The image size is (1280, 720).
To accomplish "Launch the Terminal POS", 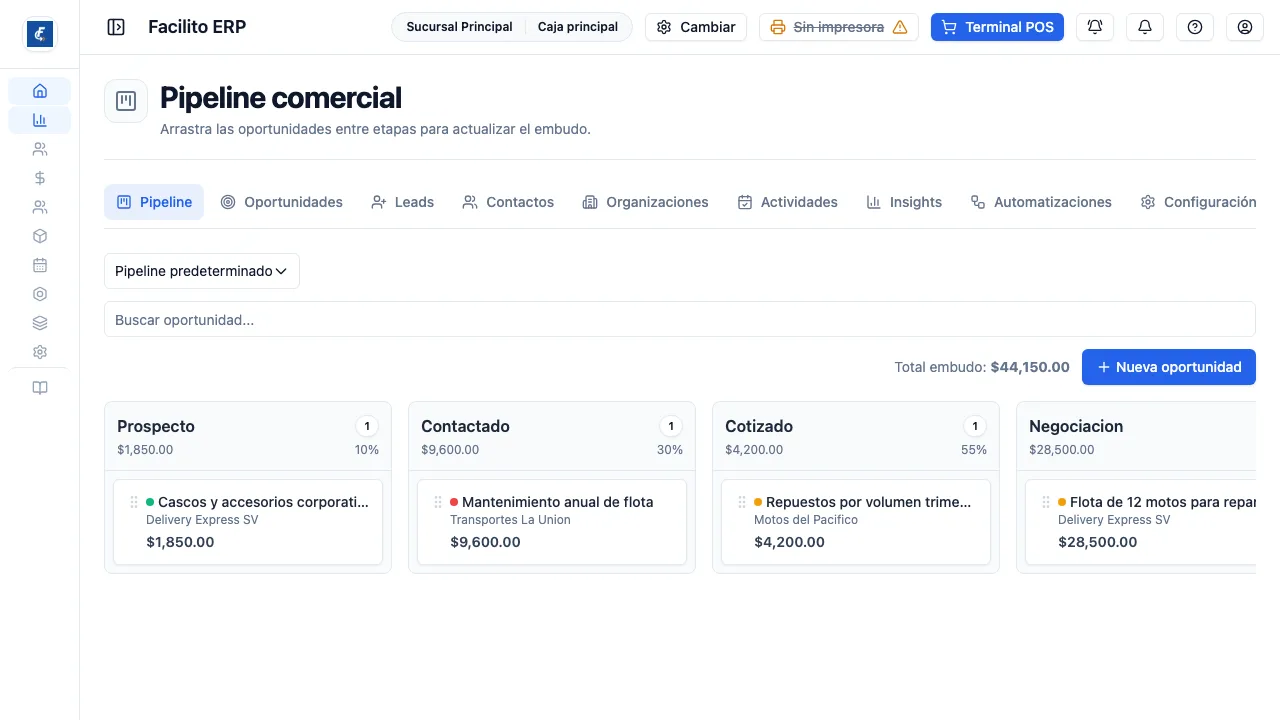I will (997, 27).
